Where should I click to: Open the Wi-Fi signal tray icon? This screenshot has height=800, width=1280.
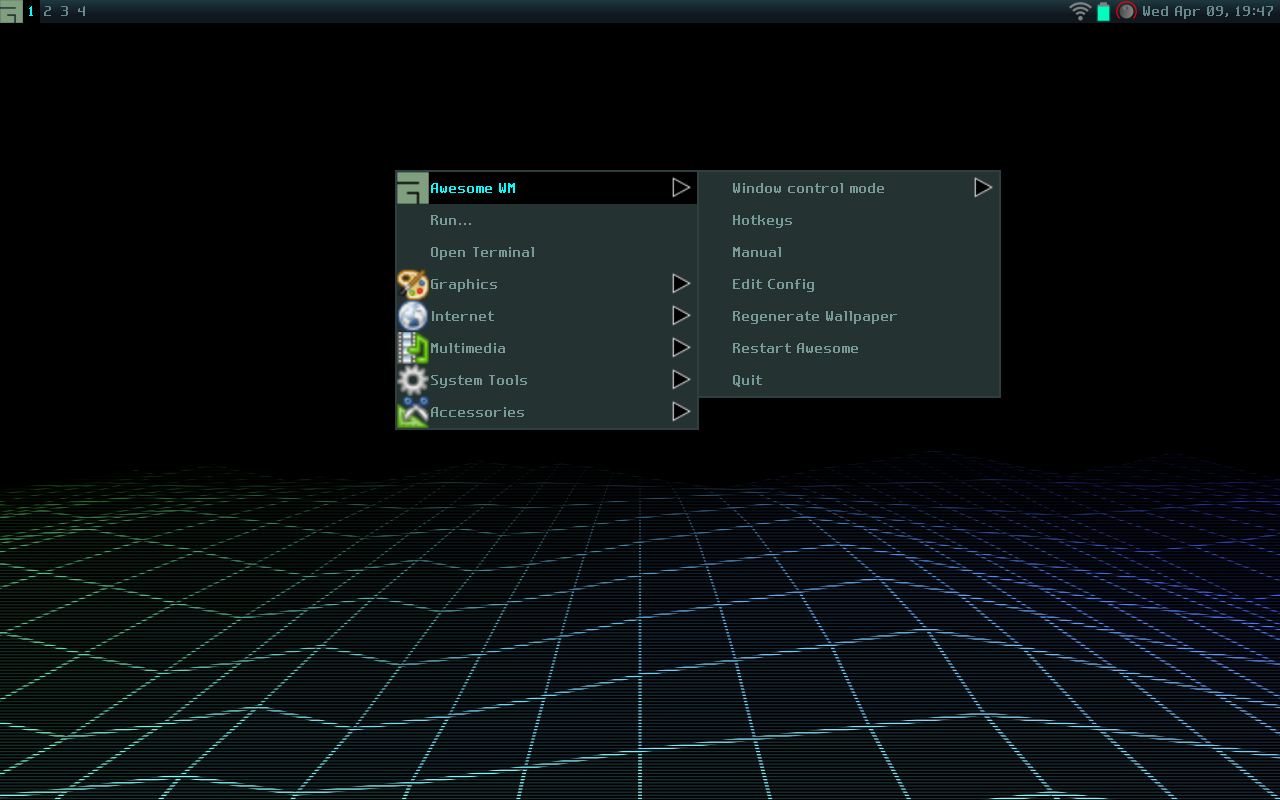coord(1080,12)
